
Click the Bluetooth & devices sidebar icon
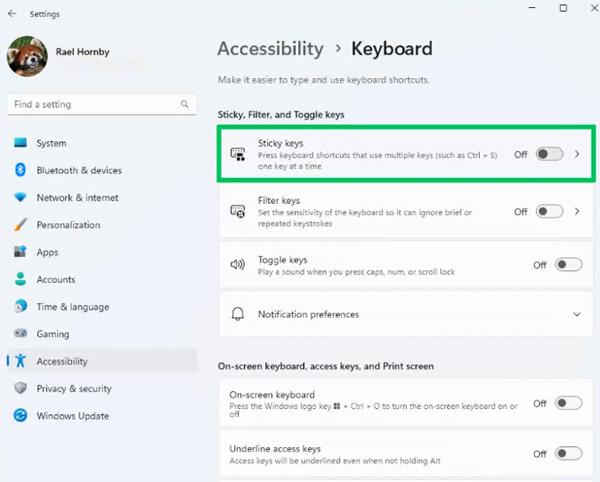click(x=20, y=171)
